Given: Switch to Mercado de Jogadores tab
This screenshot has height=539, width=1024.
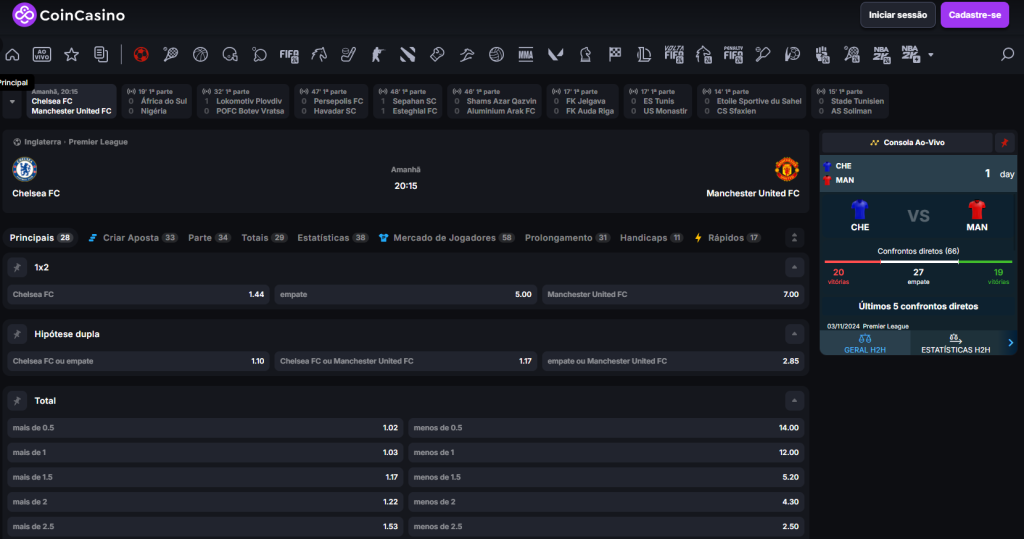Looking at the screenshot, I should pyautogui.click(x=447, y=238).
